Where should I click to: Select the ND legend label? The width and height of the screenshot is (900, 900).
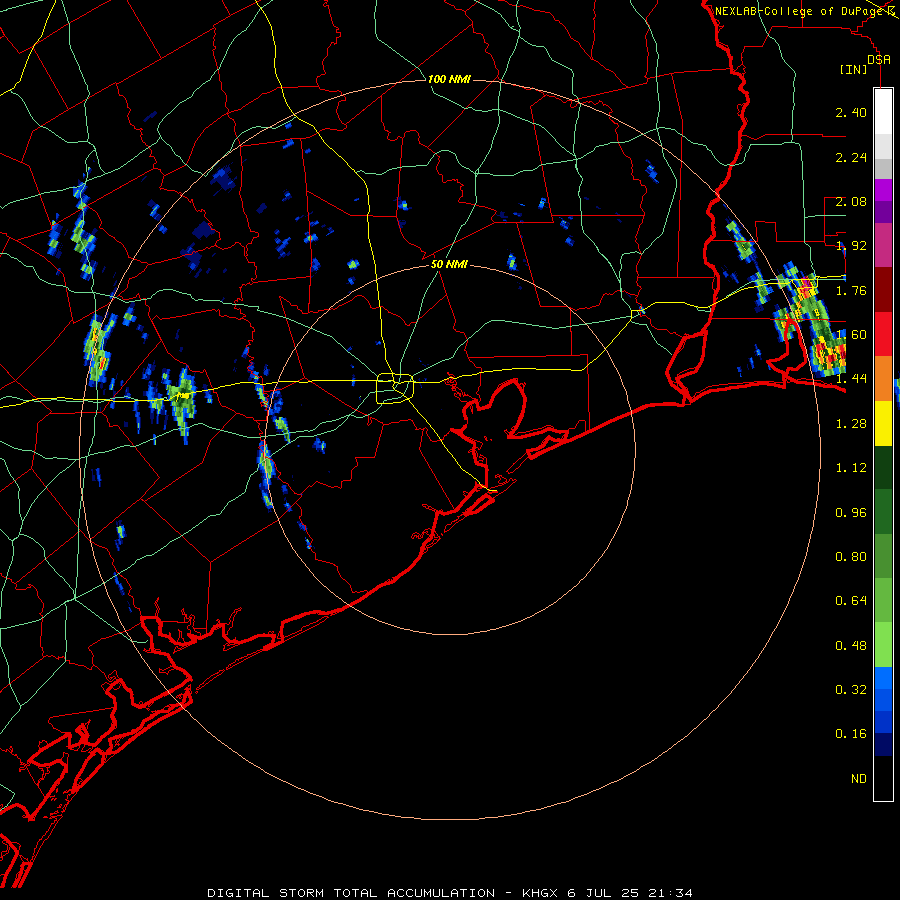tap(859, 779)
